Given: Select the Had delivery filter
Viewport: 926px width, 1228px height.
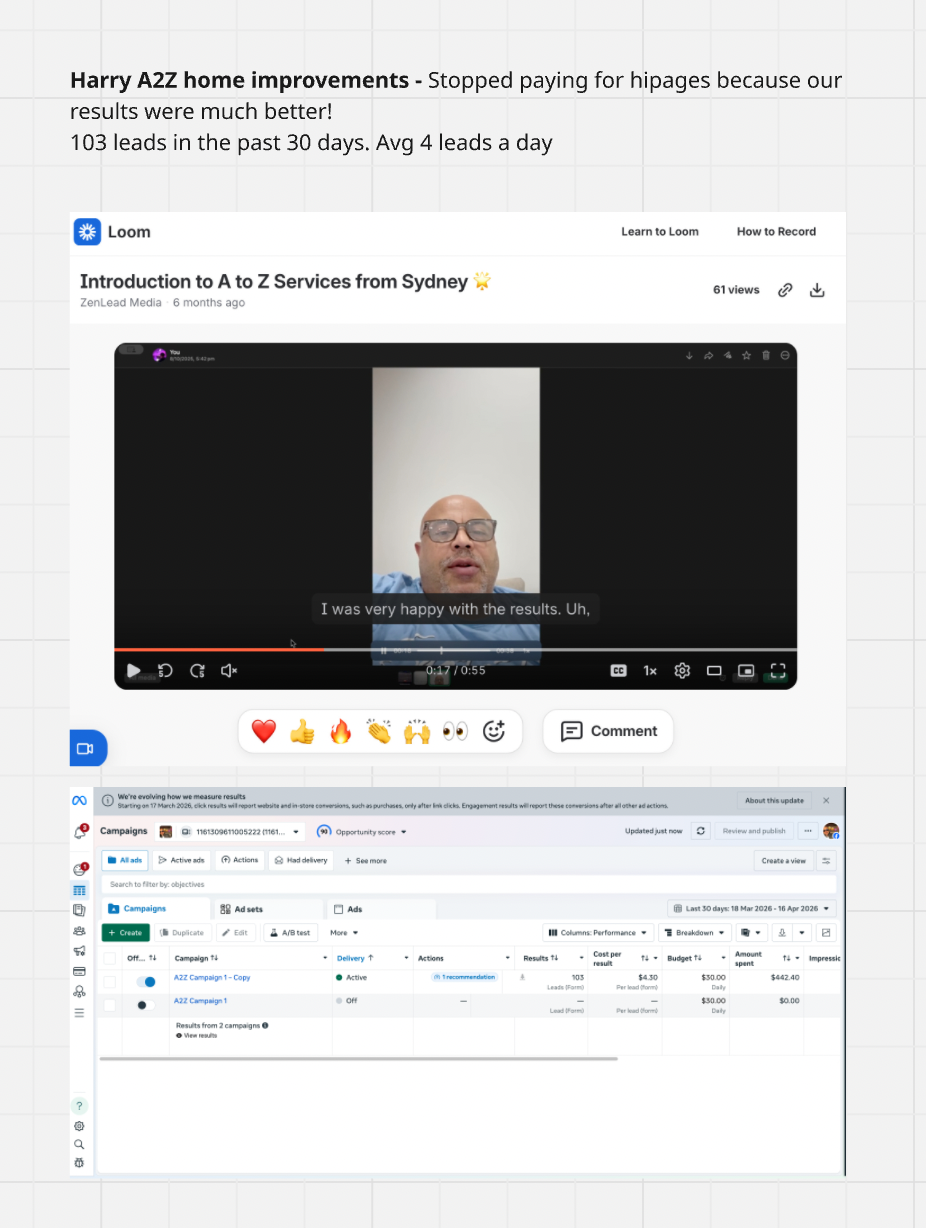Looking at the screenshot, I should pyautogui.click(x=301, y=860).
